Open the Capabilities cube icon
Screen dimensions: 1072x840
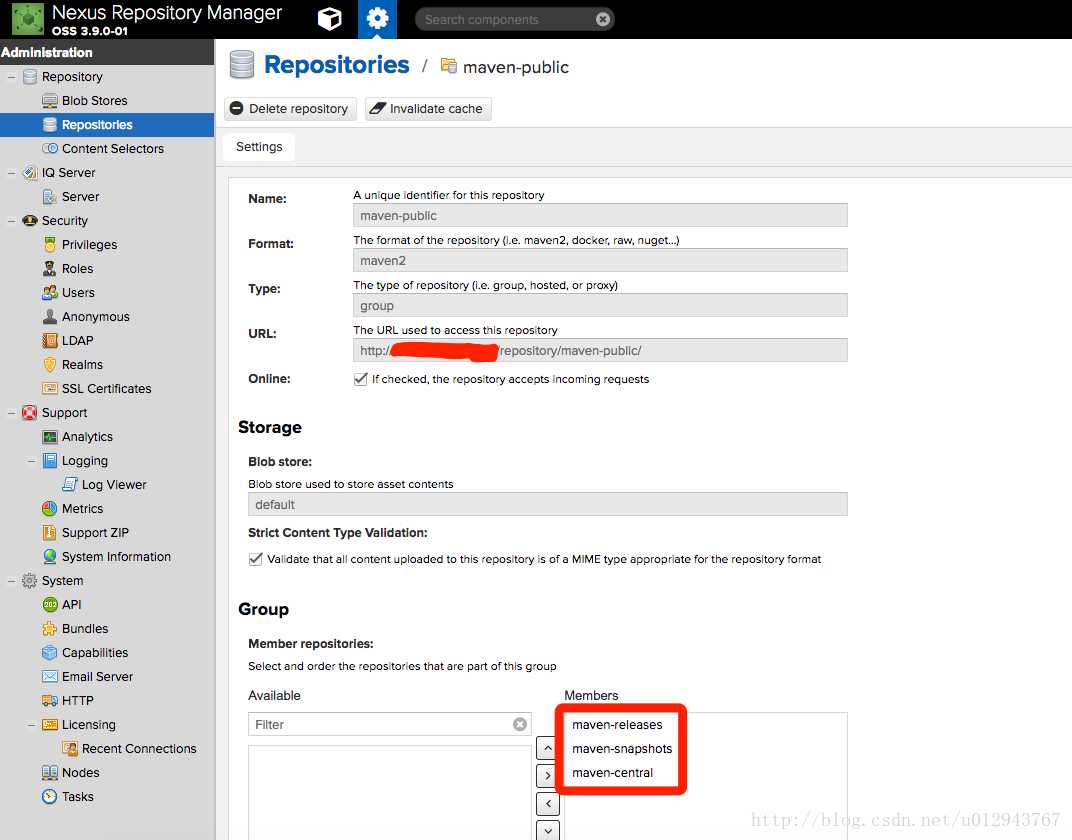(x=49, y=653)
